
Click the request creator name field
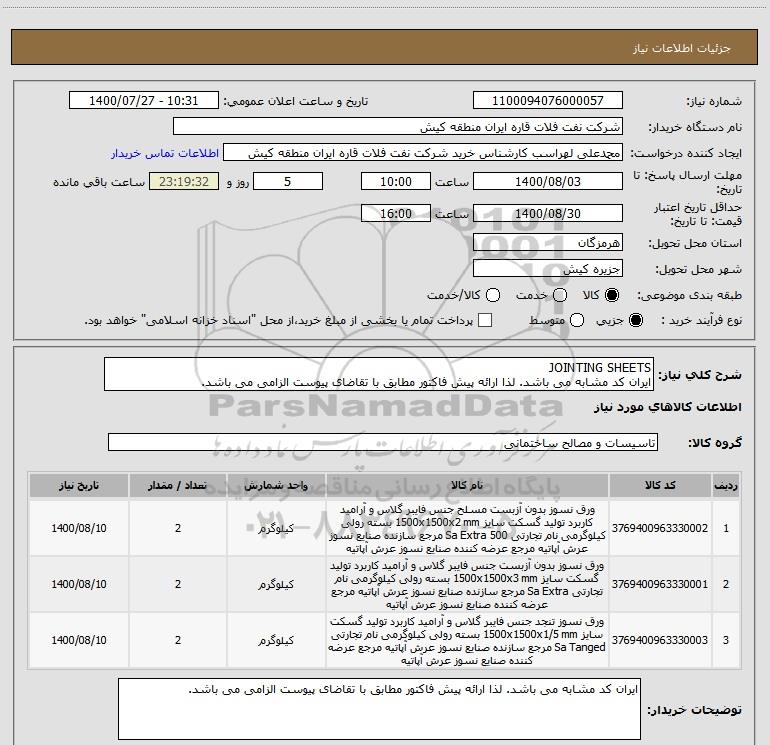point(423,153)
